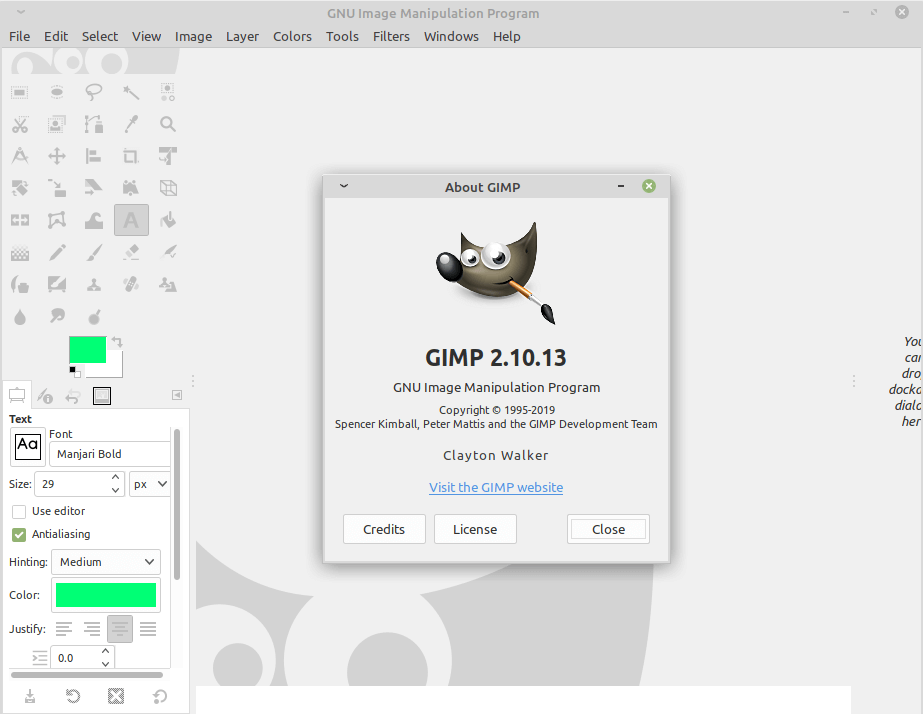Click the Credits button
The height and width of the screenshot is (714, 923).
pyautogui.click(x=384, y=529)
